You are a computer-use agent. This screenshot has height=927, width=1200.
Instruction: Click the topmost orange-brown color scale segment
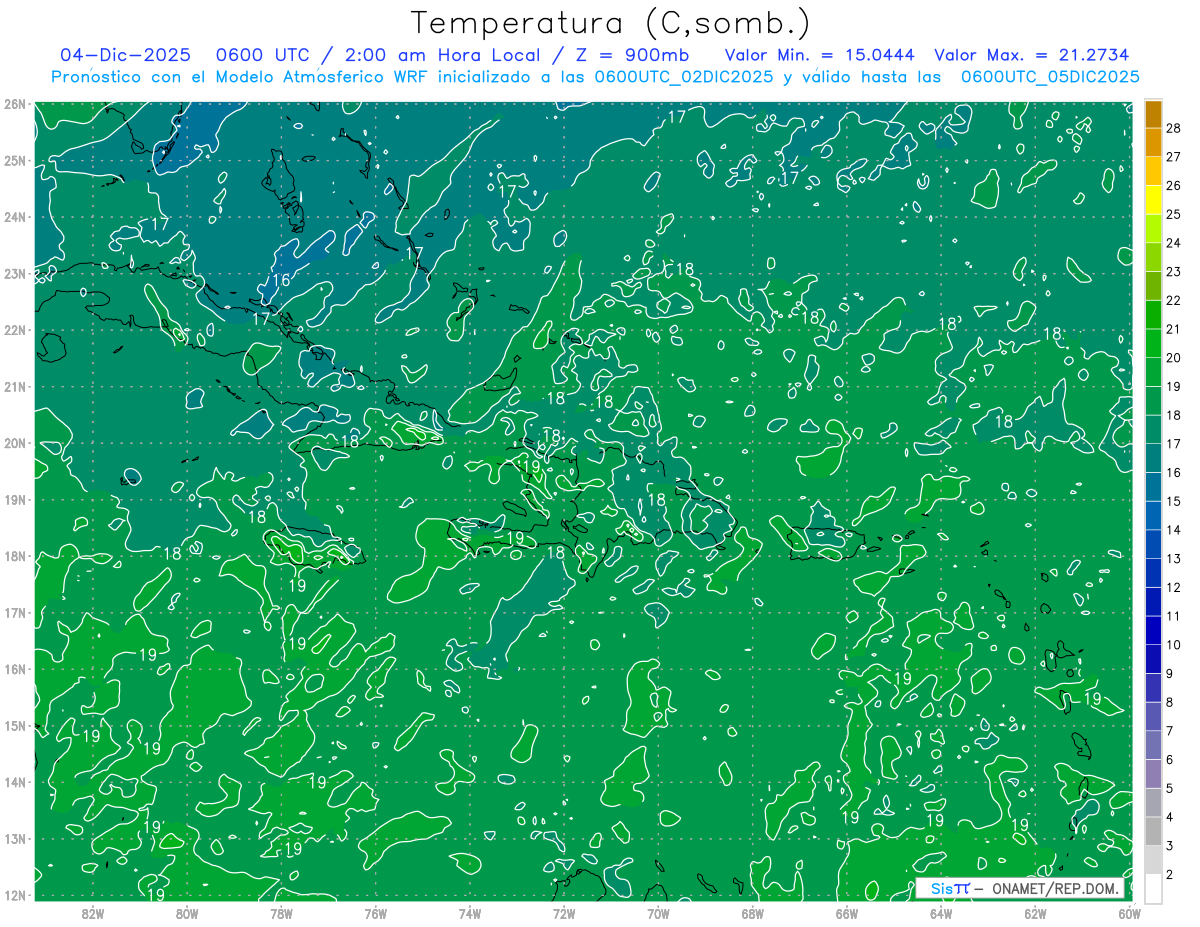click(1153, 114)
